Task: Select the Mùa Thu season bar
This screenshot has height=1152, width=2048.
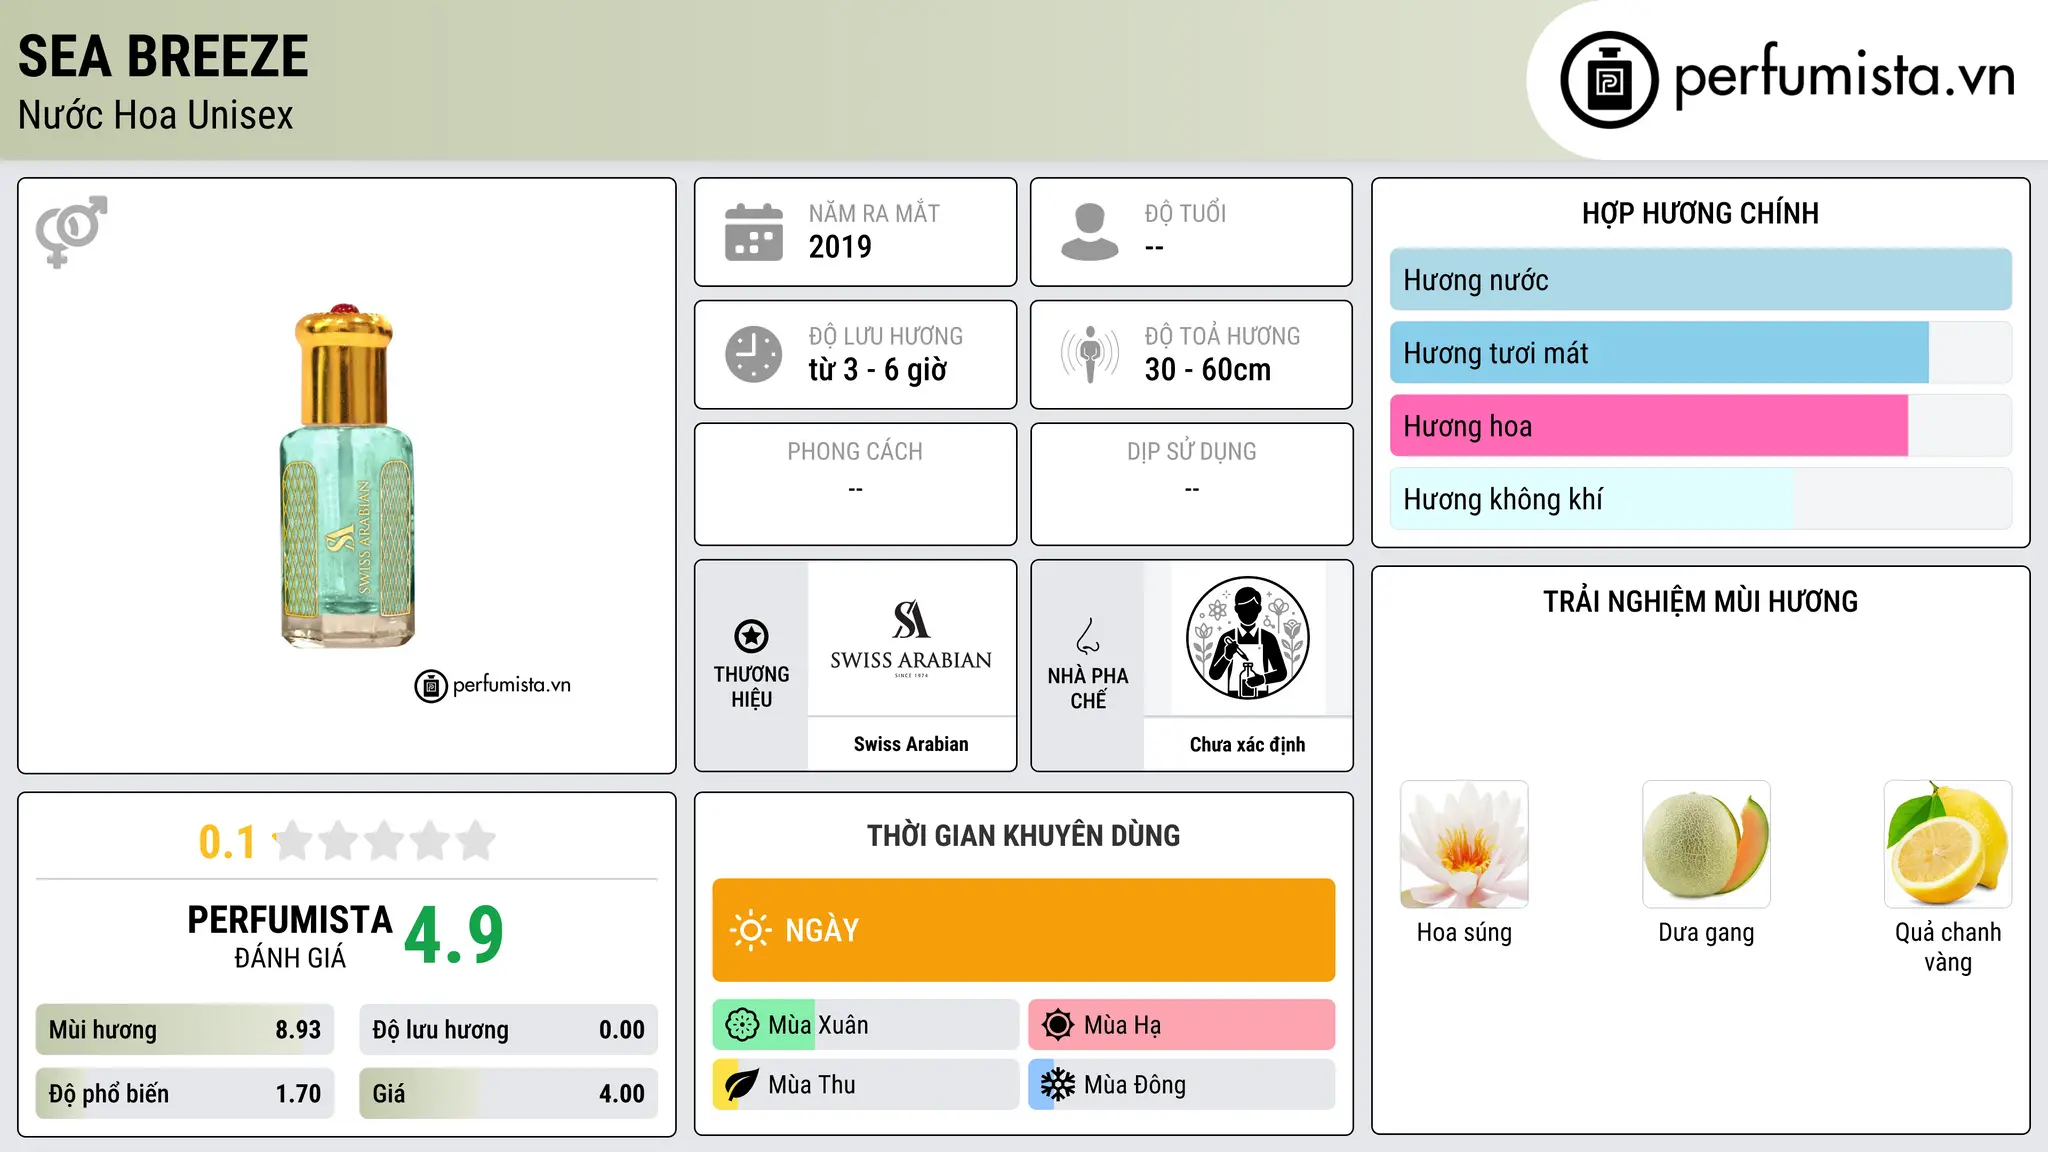Action: [866, 1085]
